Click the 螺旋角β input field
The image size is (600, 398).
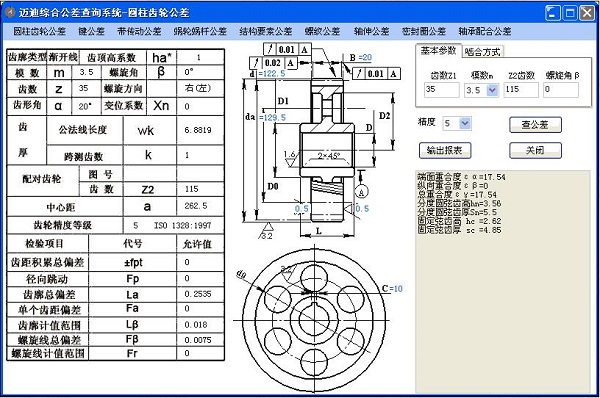561,90
